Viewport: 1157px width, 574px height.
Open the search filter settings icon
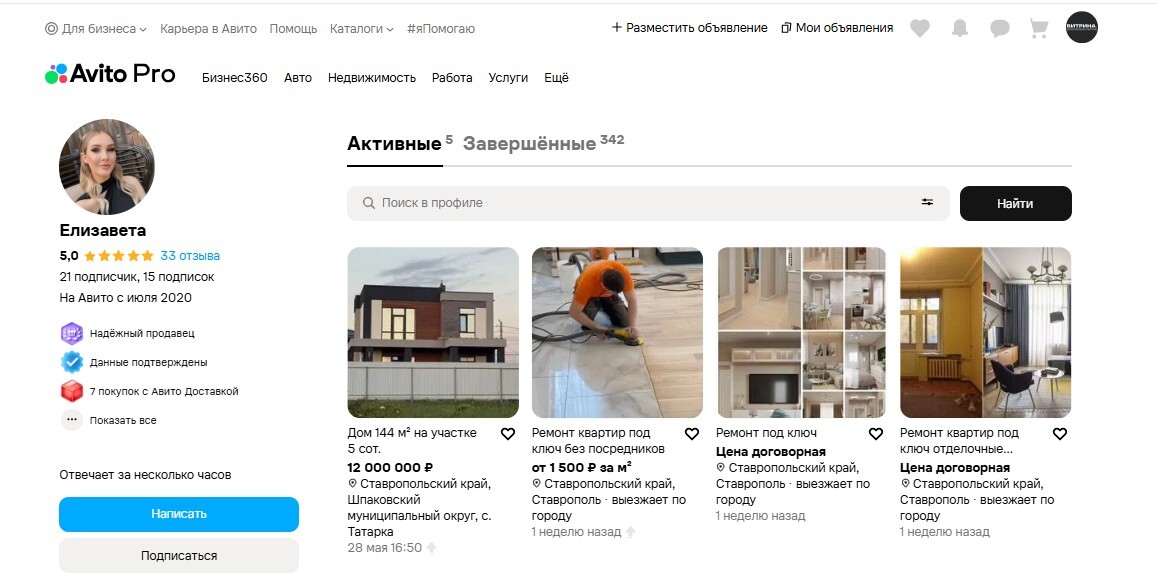click(x=927, y=202)
